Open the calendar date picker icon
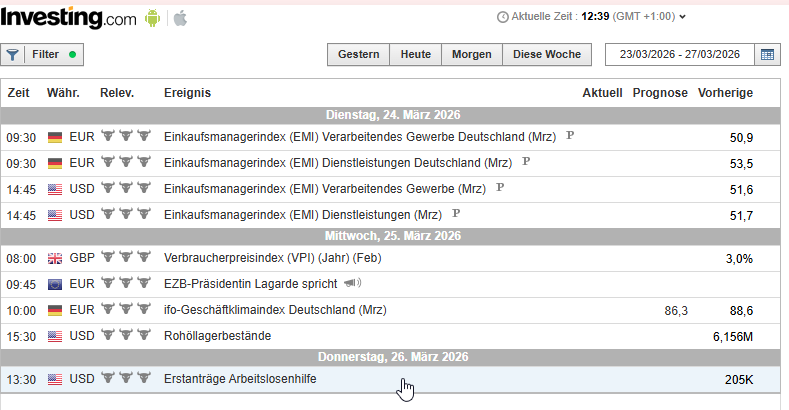789x410 pixels. tap(767, 54)
